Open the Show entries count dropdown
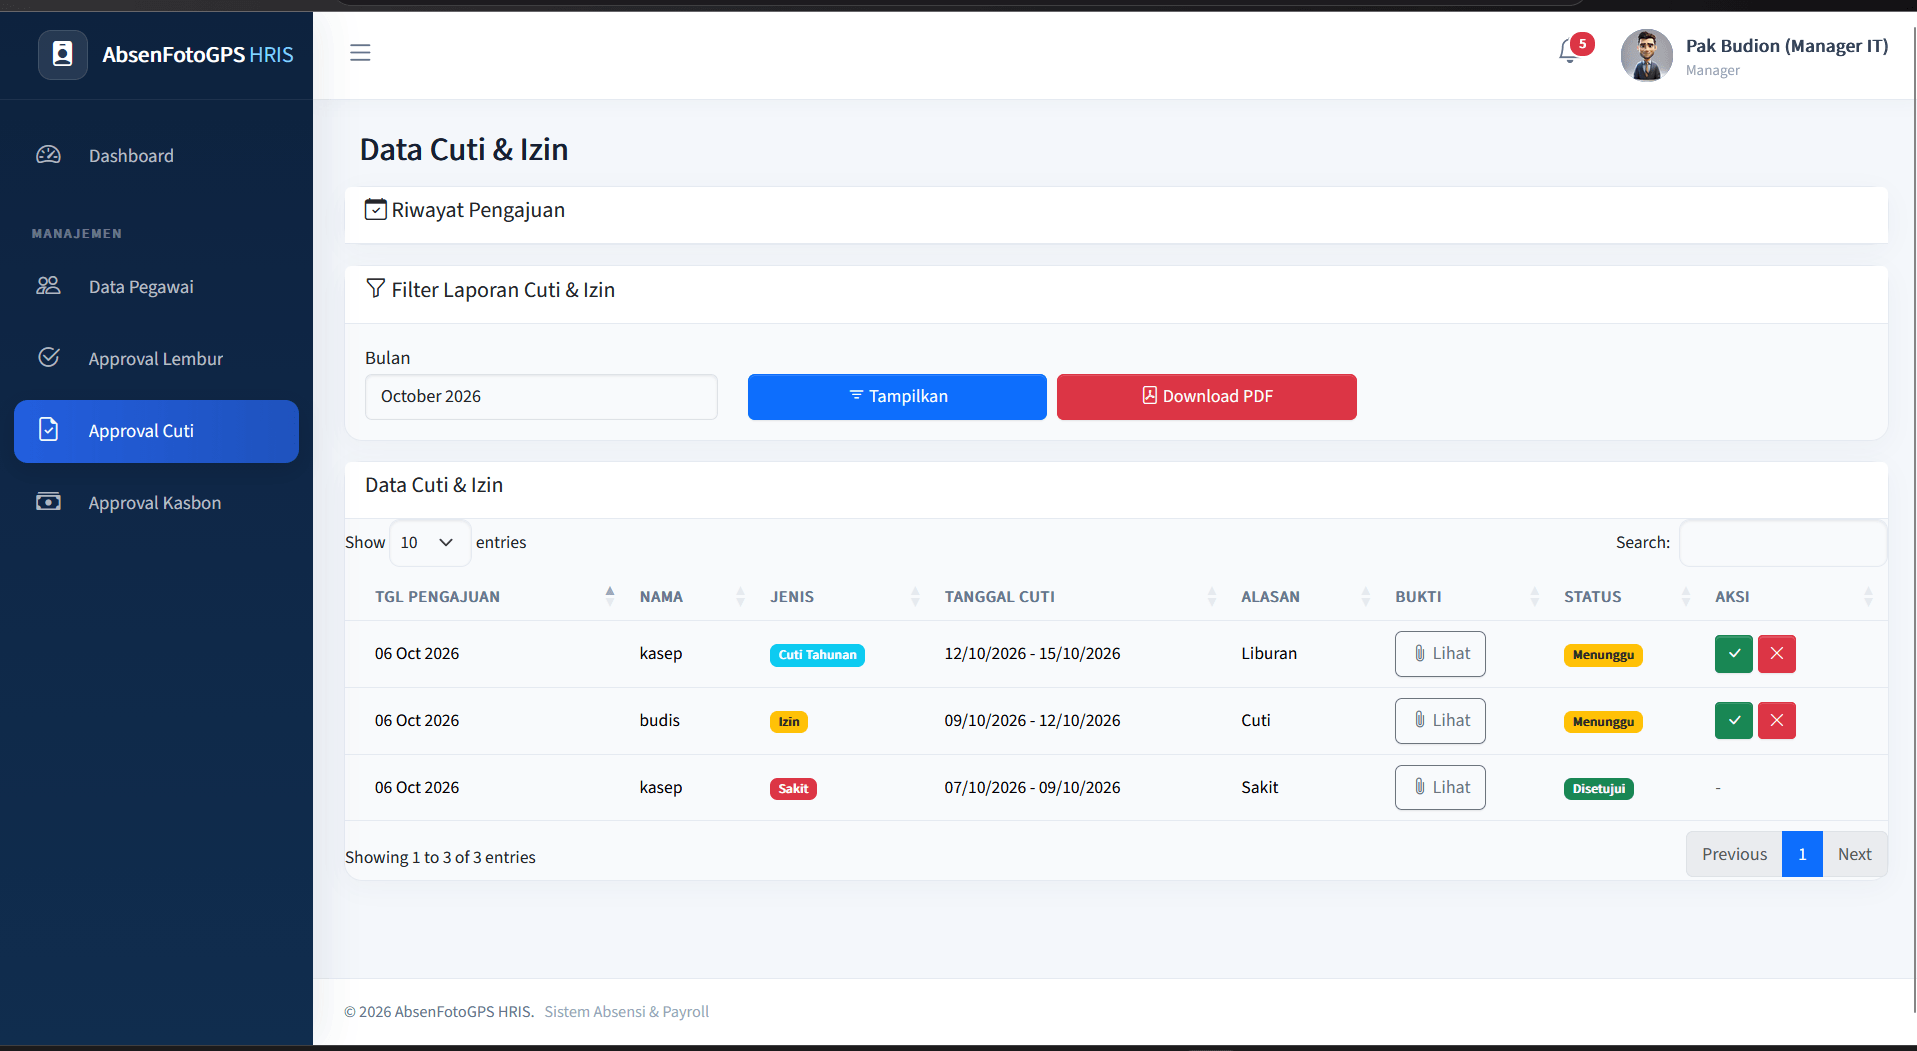The image size is (1917, 1051). tap(429, 543)
